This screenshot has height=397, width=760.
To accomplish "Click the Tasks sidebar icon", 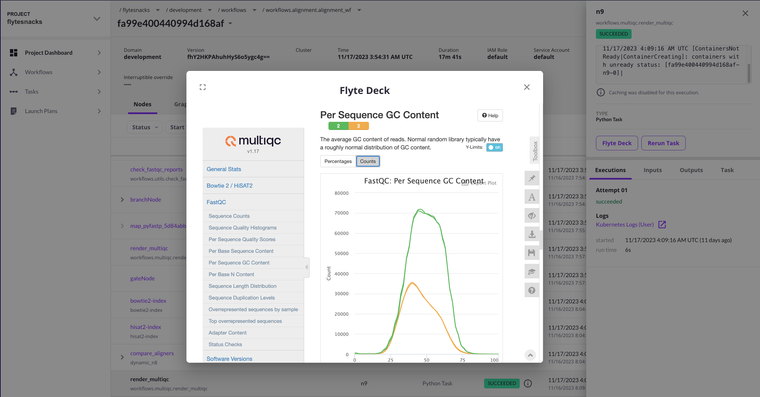I will point(14,92).
